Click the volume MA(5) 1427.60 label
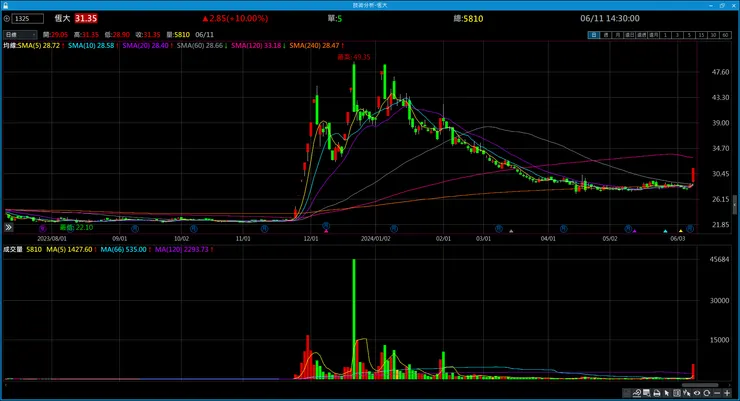Image resolution: width=740 pixels, height=401 pixels. pos(71,250)
